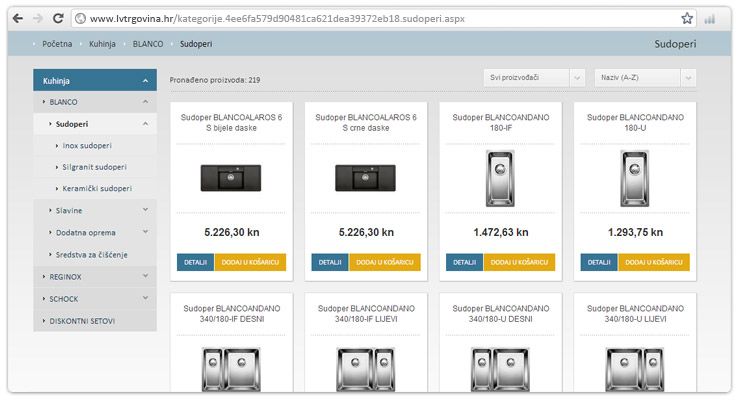The width and height of the screenshot is (740, 400).
Task: Click Detalji for BLANCOALAROS 6 S bijele daske
Action: coord(195,262)
